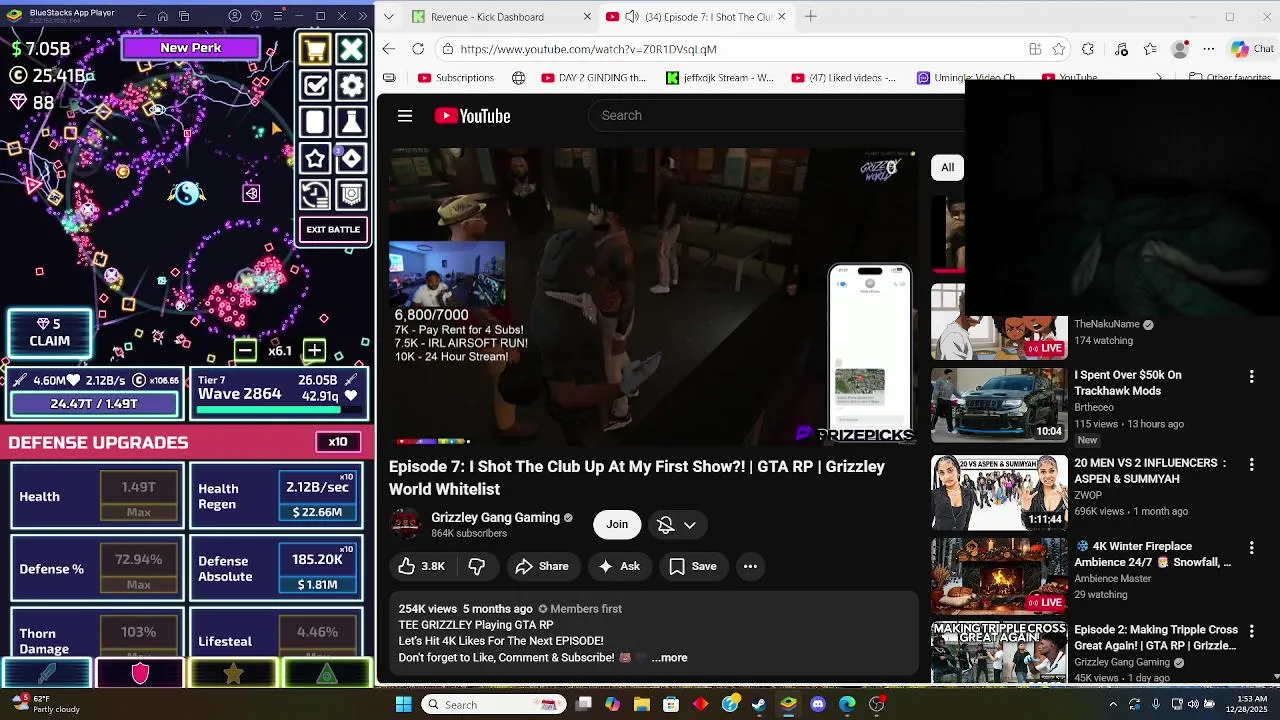Open options for I Spent Over $50k video
This screenshot has height=720, width=1280.
click(1251, 376)
